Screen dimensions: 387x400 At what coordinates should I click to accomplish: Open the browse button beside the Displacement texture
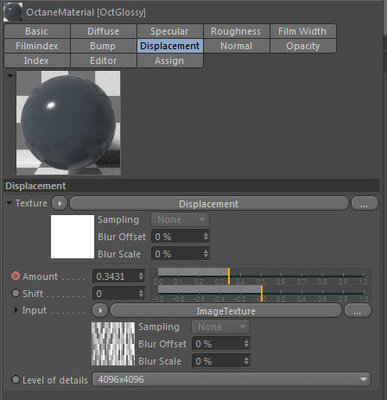(x=364, y=203)
